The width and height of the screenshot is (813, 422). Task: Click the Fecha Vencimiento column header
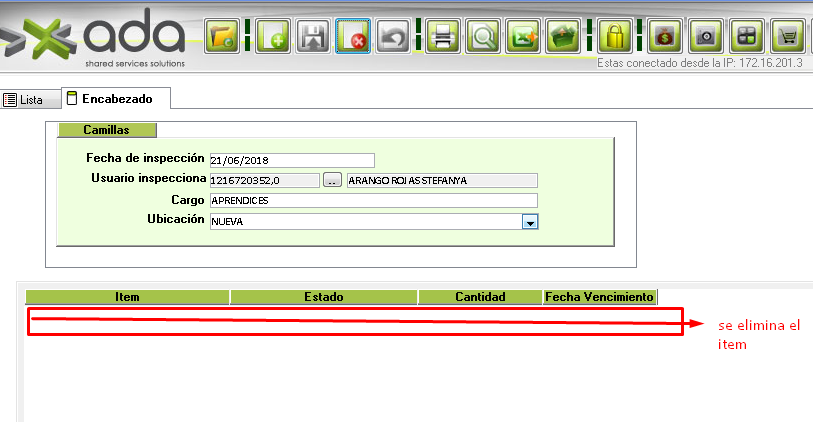click(599, 297)
